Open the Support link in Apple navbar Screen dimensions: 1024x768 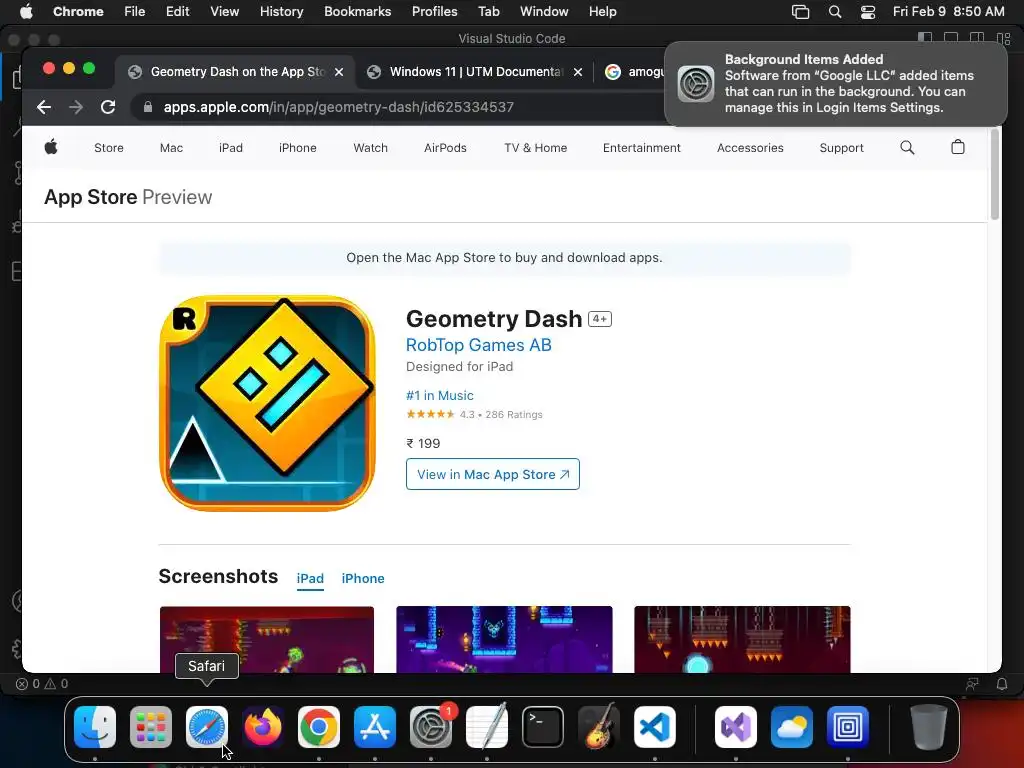click(x=841, y=148)
